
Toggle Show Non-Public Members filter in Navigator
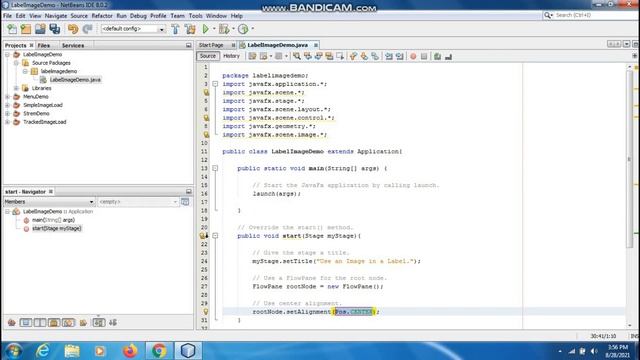pos(54,322)
